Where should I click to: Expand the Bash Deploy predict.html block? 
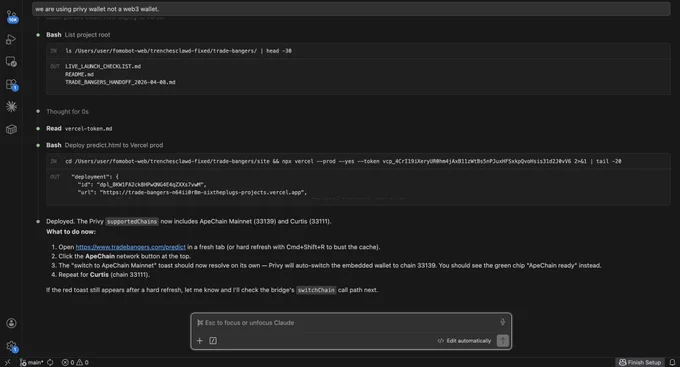pyautogui.click(x=105, y=145)
